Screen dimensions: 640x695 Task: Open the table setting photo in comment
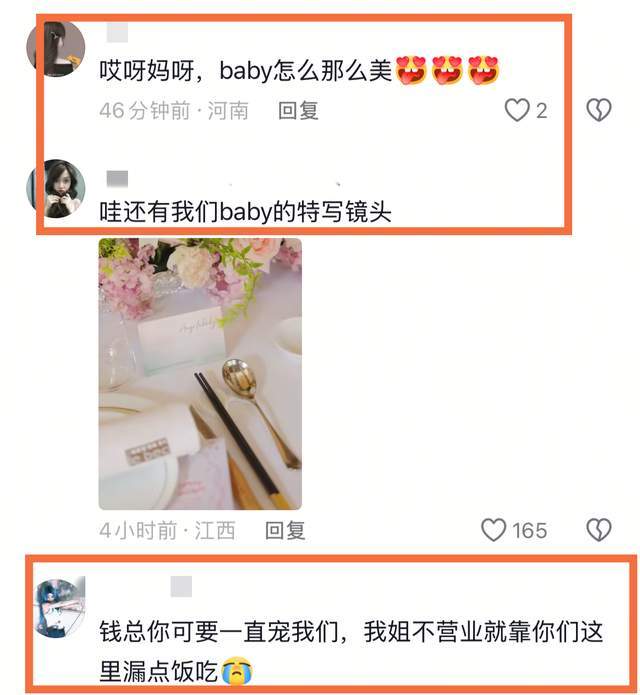point(200,374)
